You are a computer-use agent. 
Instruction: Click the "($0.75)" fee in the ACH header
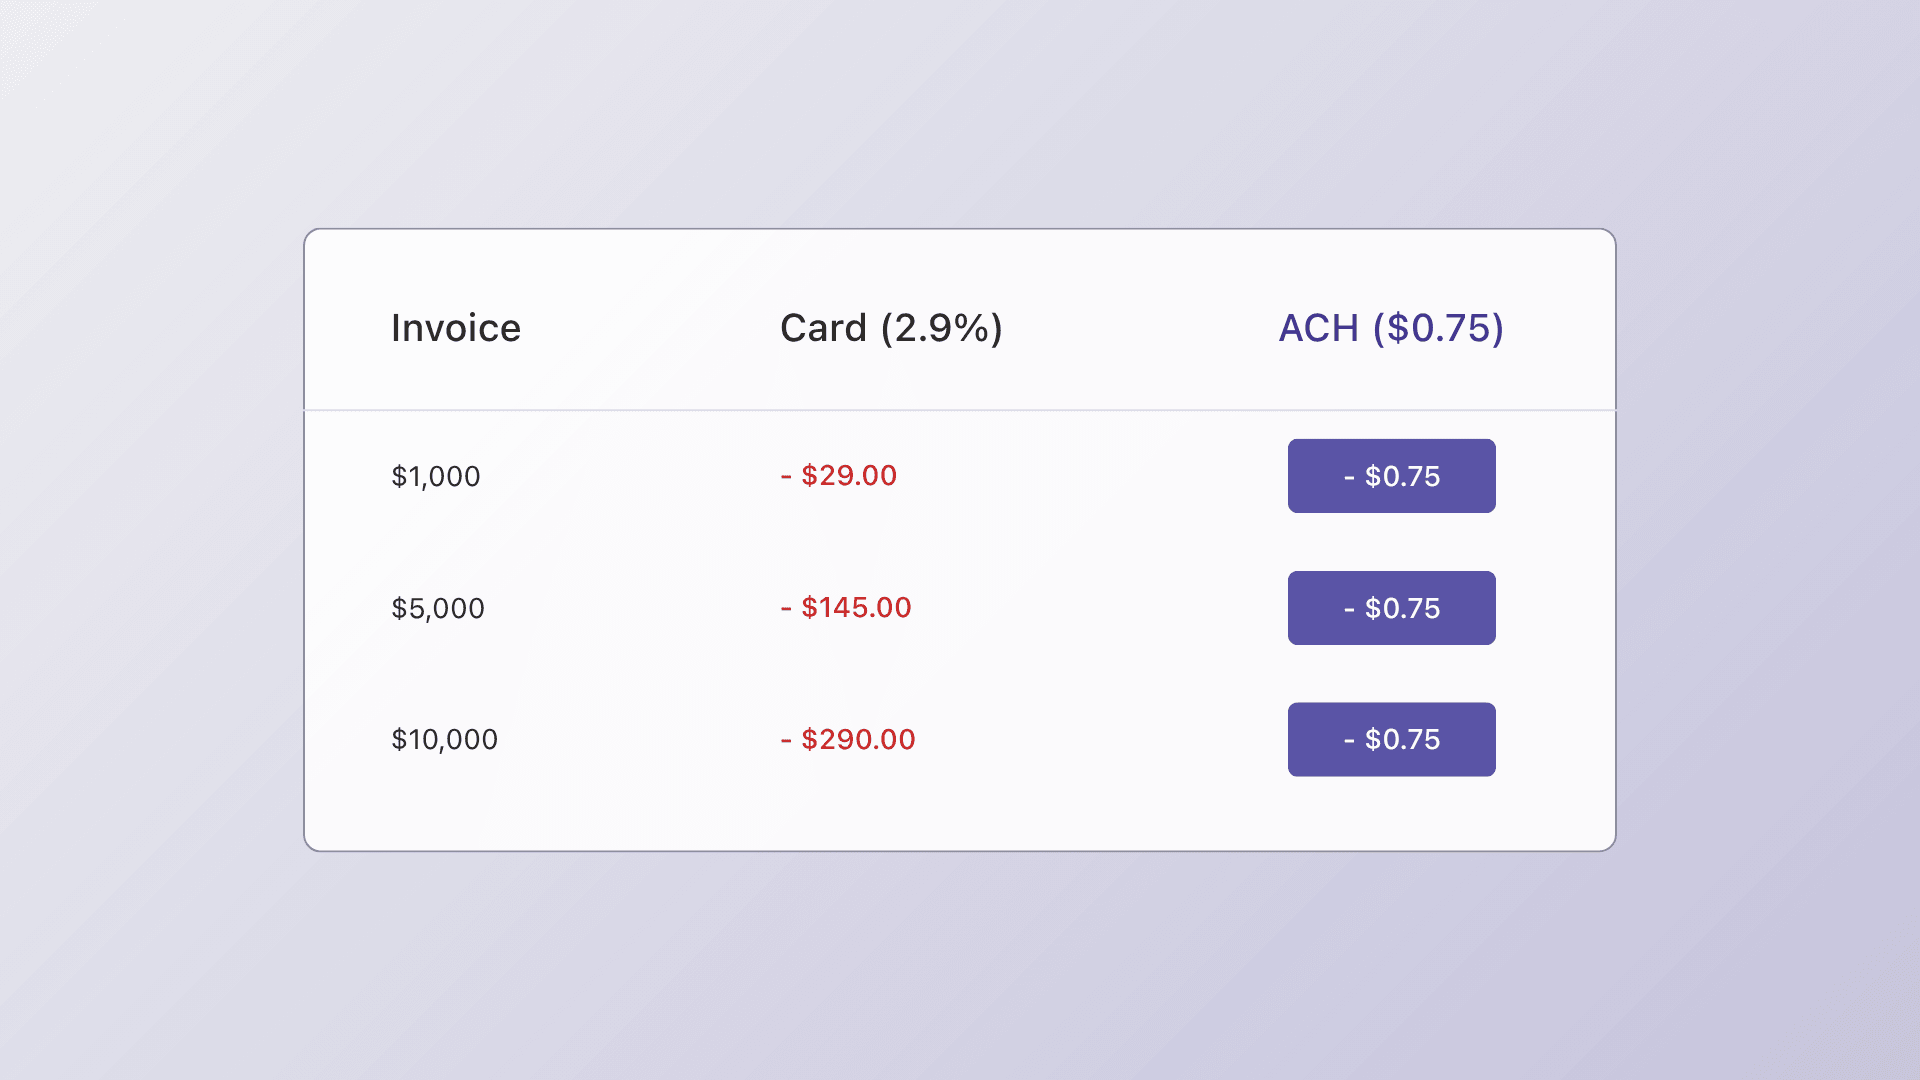coord(1438,328)
